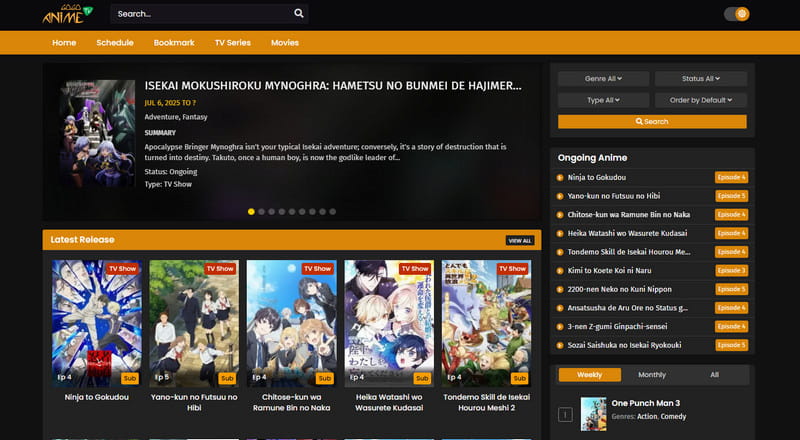Click the Comedy genre link
The height and width of the screenshot is (440, 800).
click(x=673, y=417)
